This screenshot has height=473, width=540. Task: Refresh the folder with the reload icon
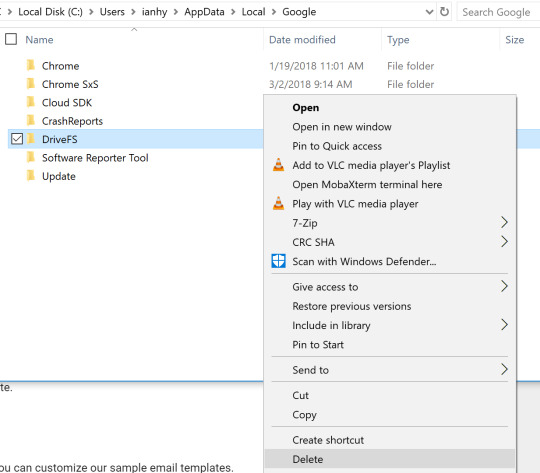click(x=444, y=12)
